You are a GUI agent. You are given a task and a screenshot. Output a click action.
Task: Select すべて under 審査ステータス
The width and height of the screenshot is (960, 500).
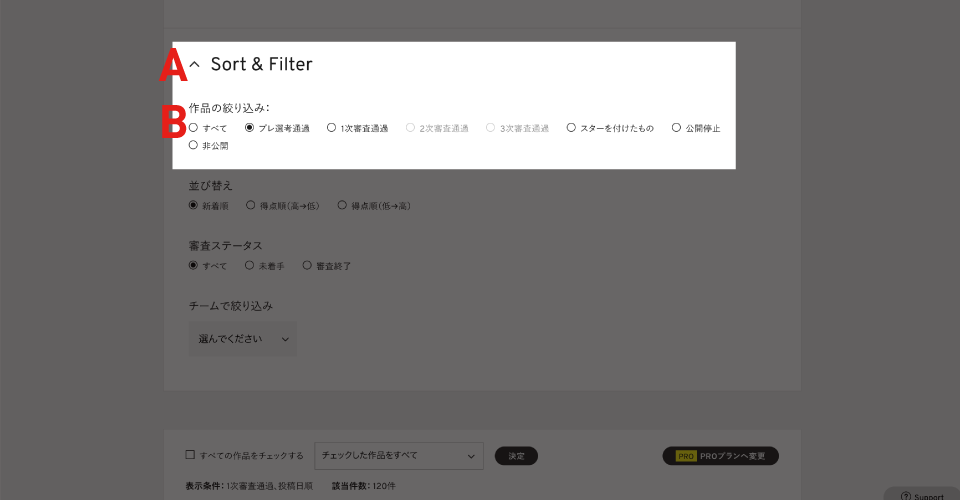point(193,265)
